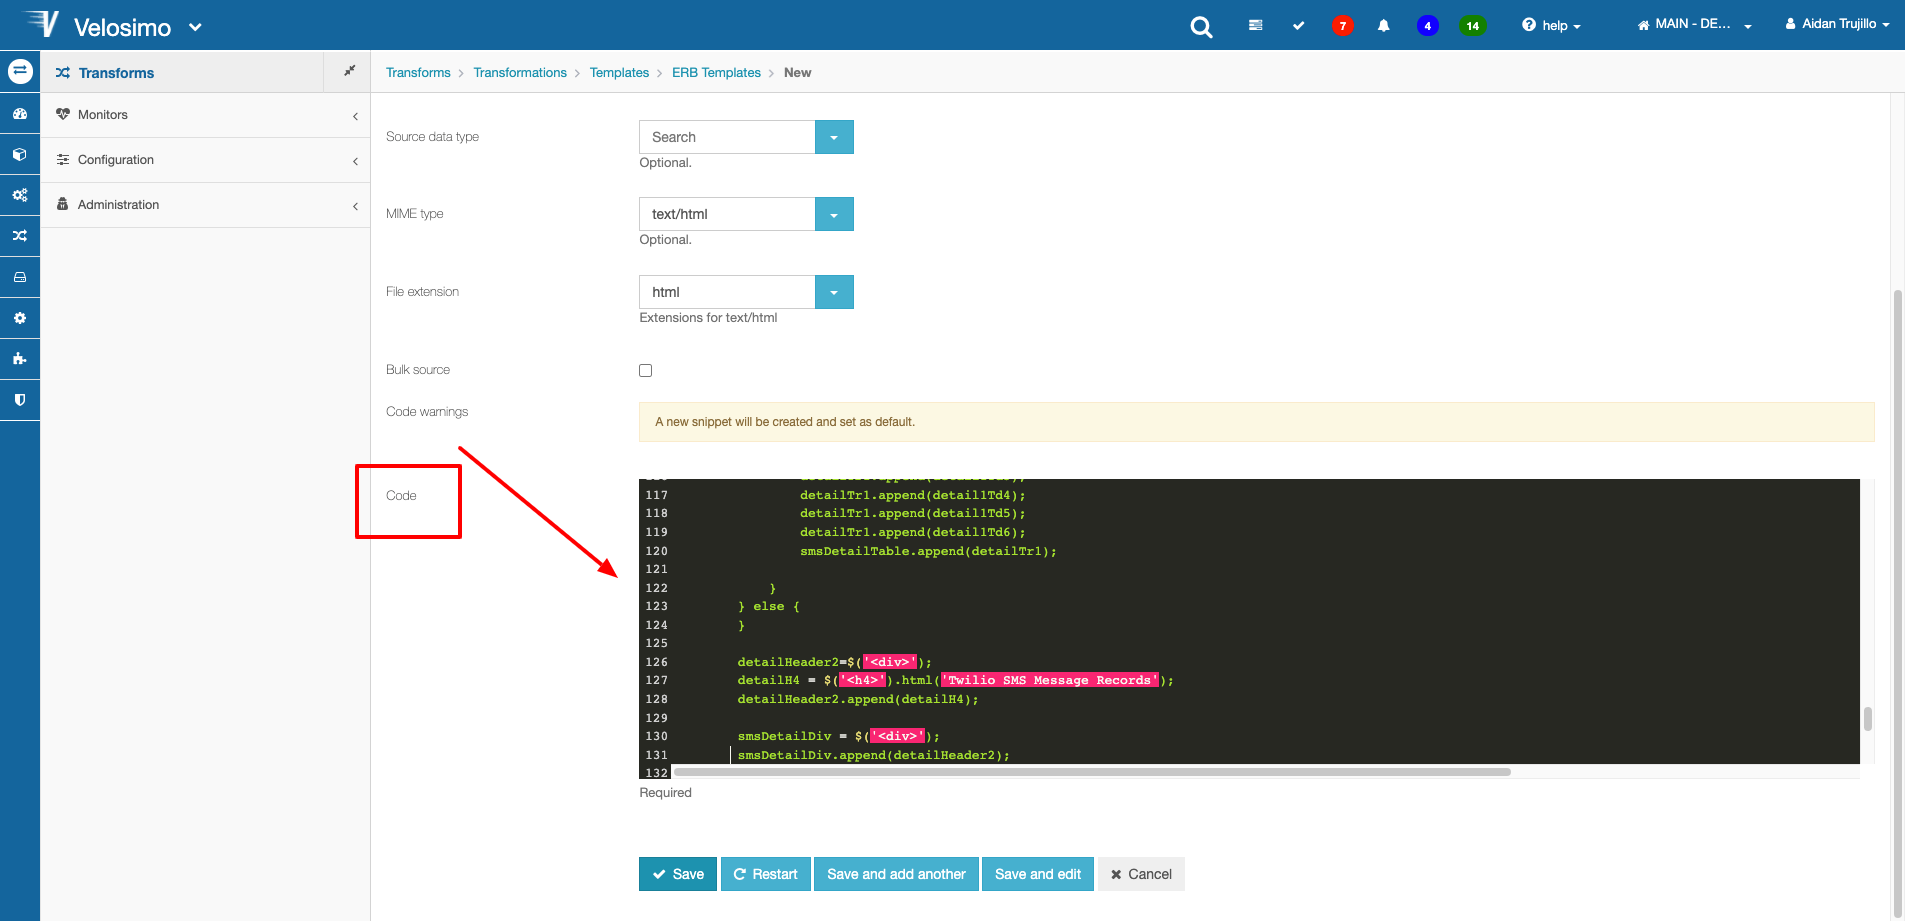1905x921 pixels.
Task: Open the multiple gears icon in the sidebar
Action: 20,195
